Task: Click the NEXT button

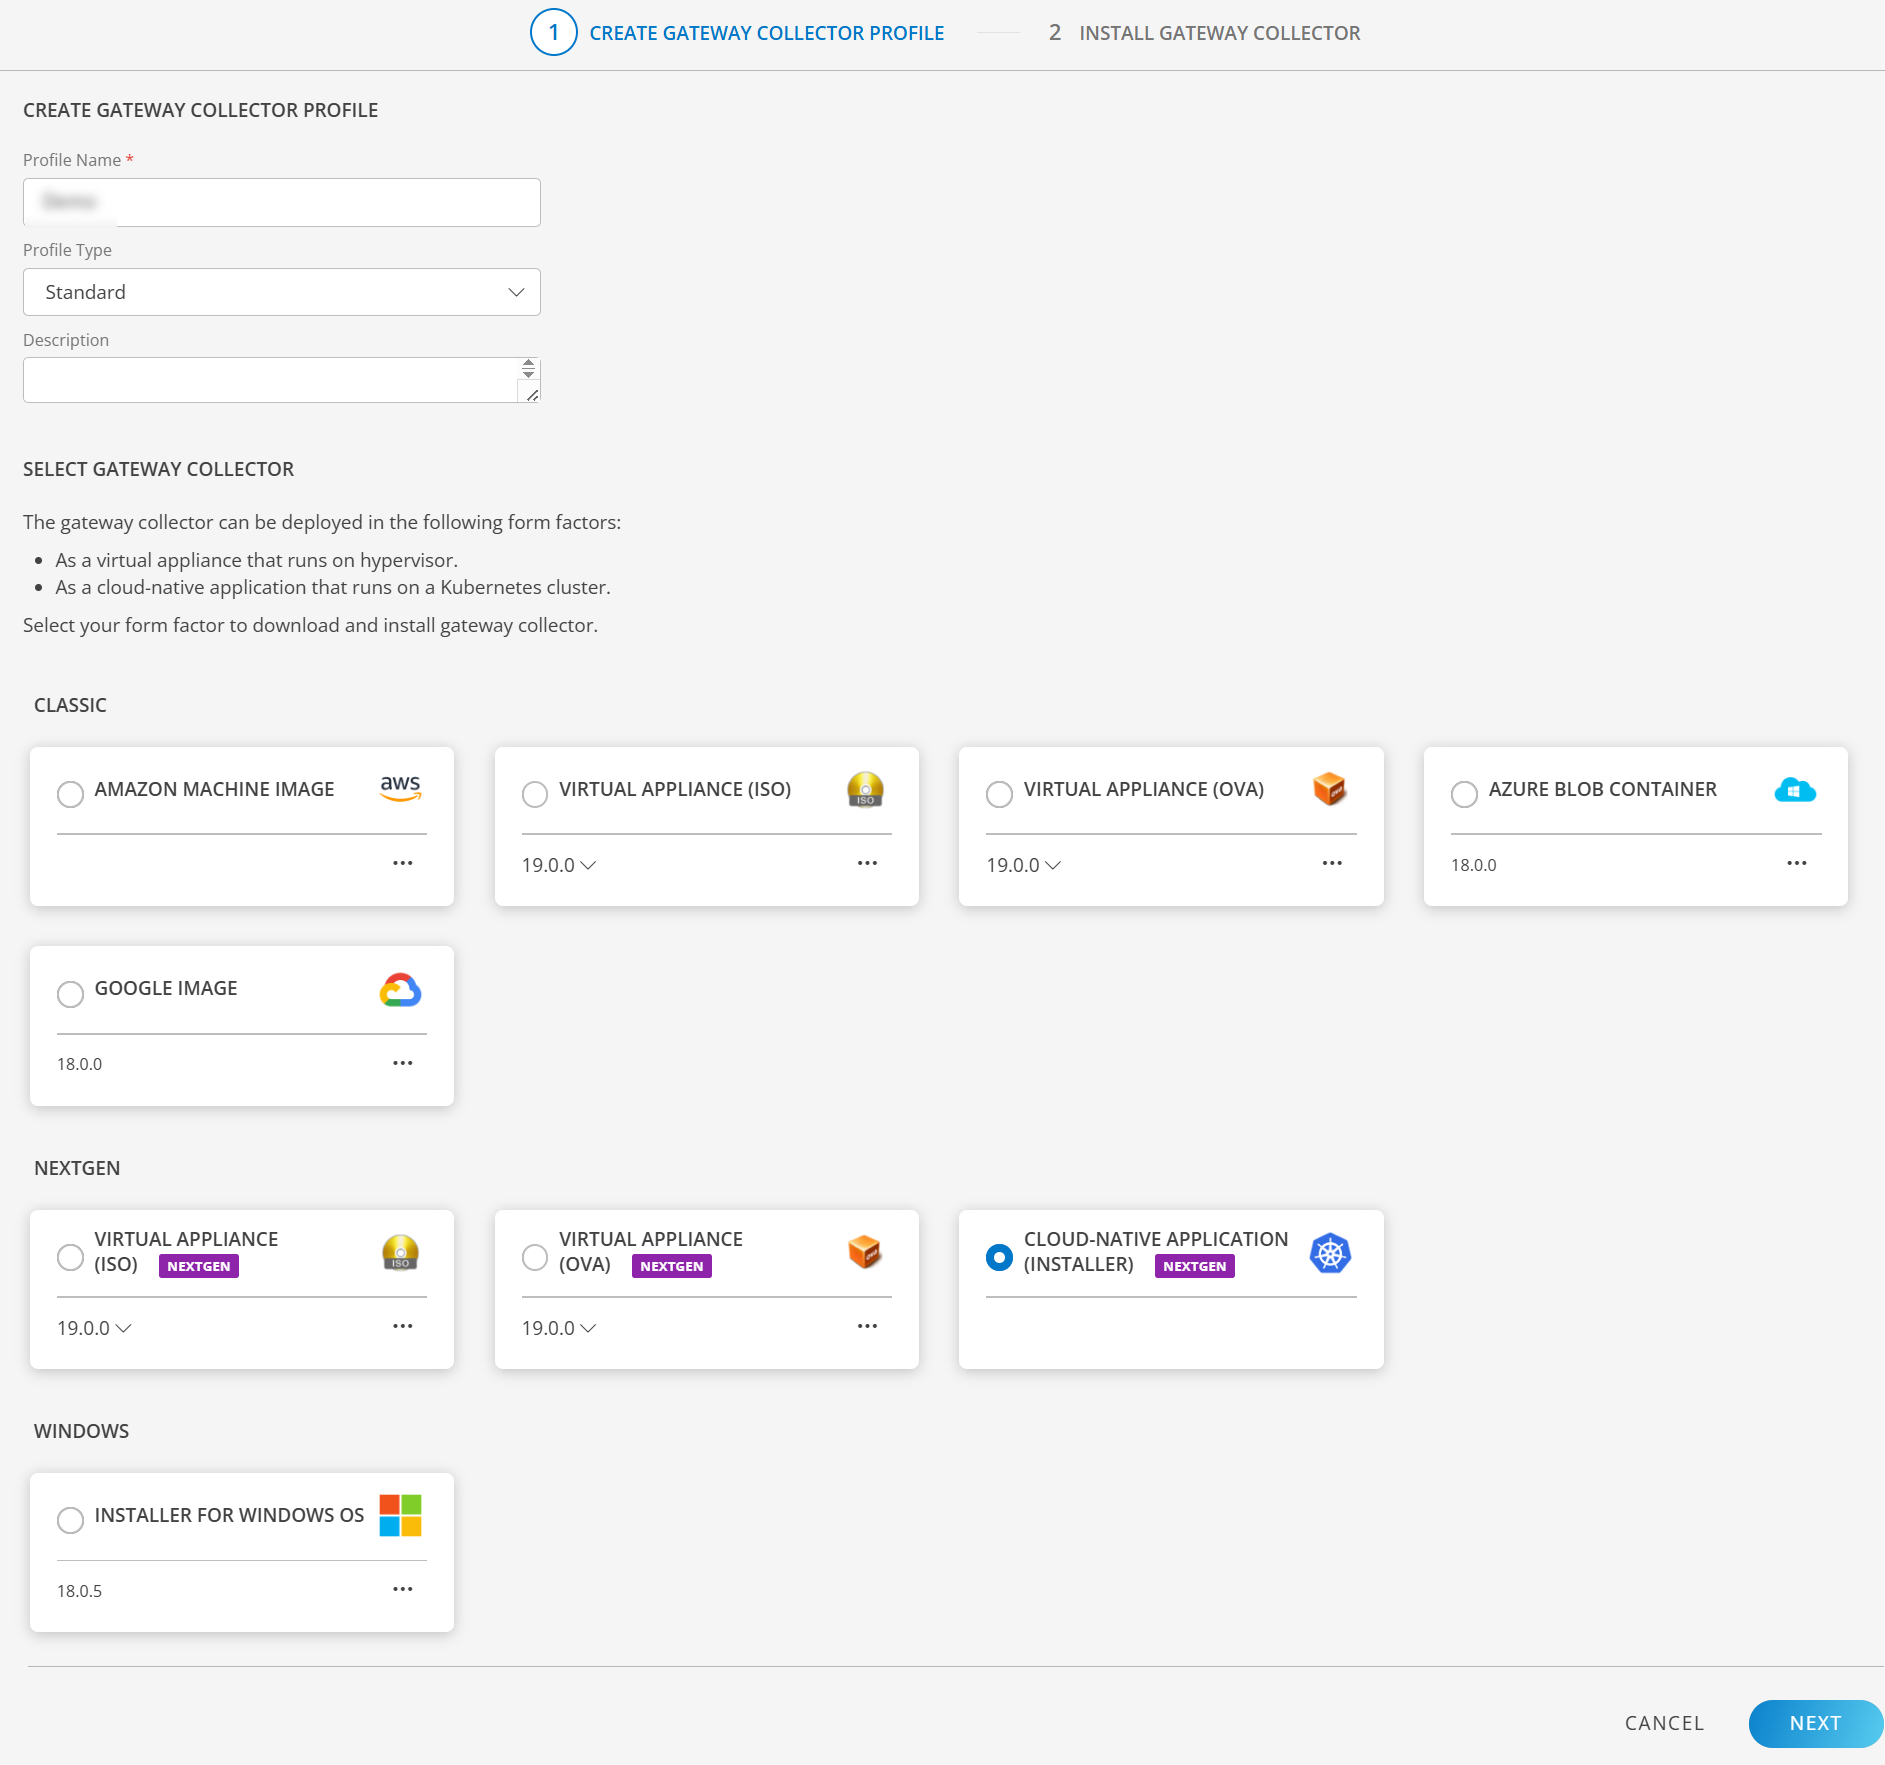Action: (x=1814, y=1723)
